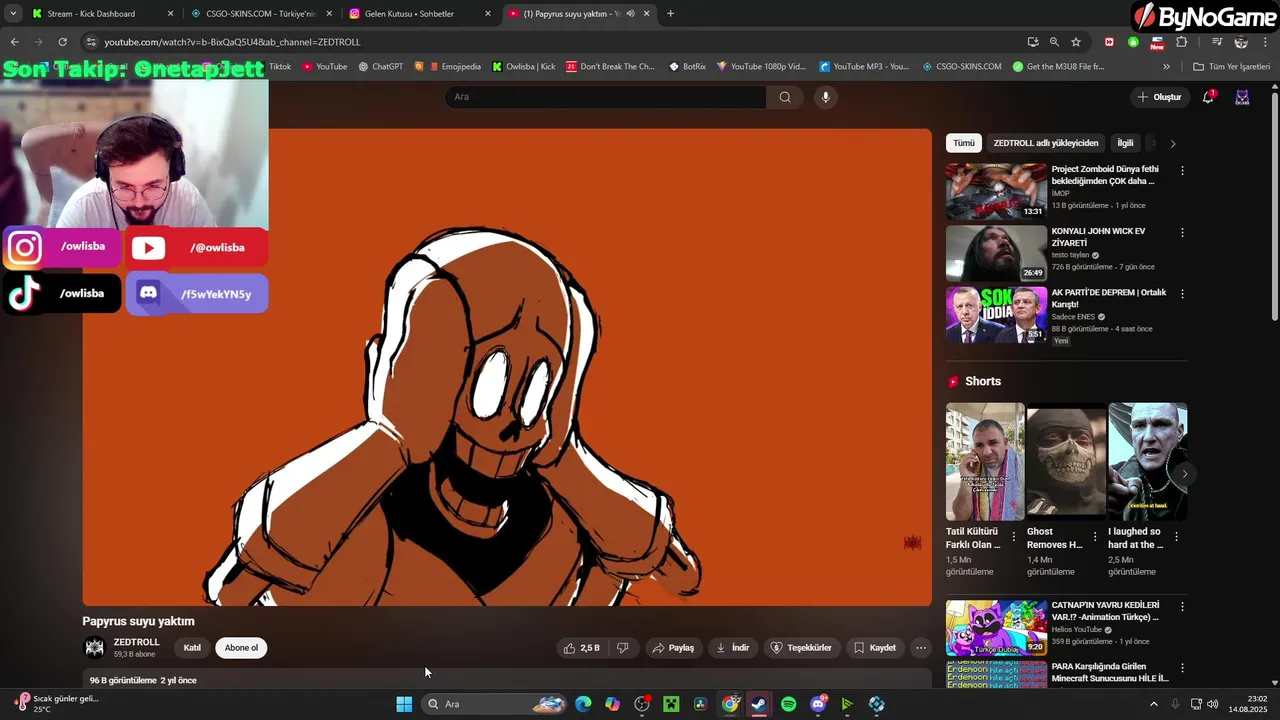The height and width of the screenshot is (720, 1280).
Task: Switch to the Gelen Kutusu Sohbetler tab
Action: pyautogui.click(x=420, y=14)
